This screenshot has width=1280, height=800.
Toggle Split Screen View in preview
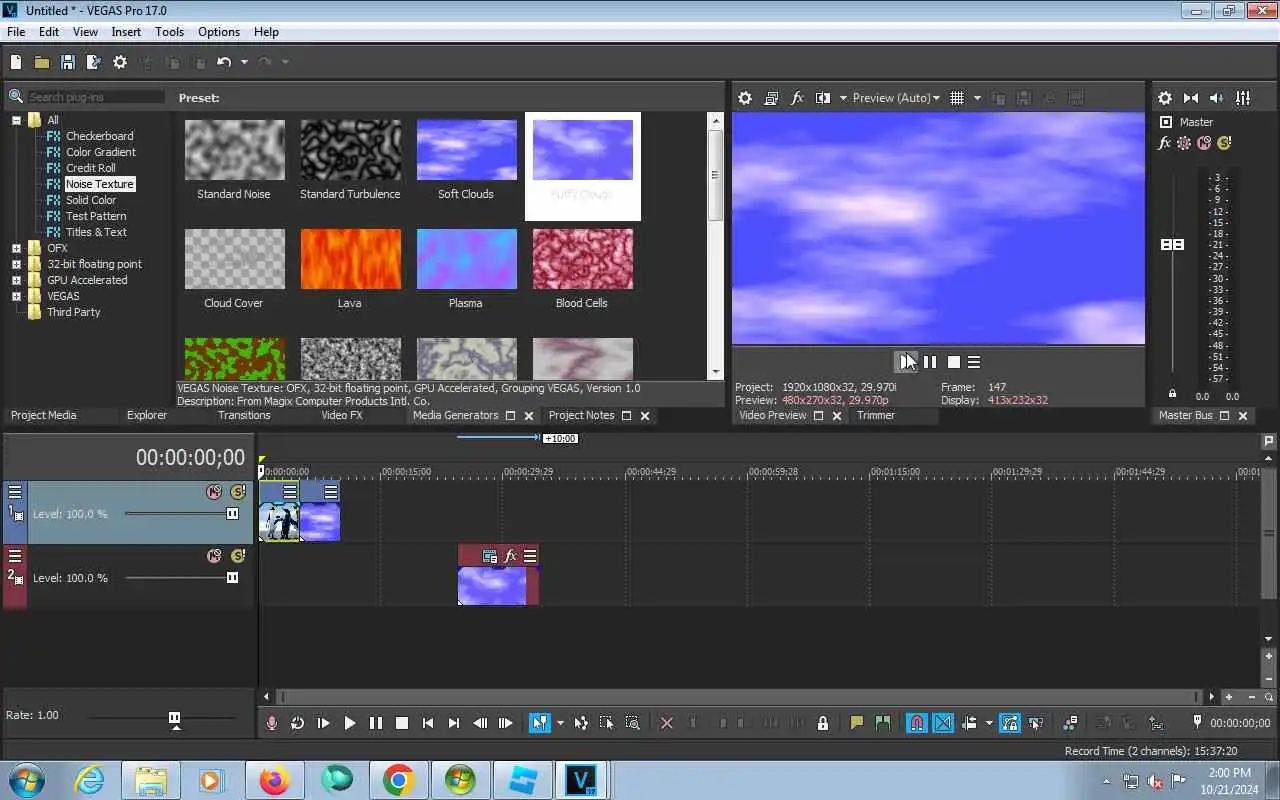(823, 98)
